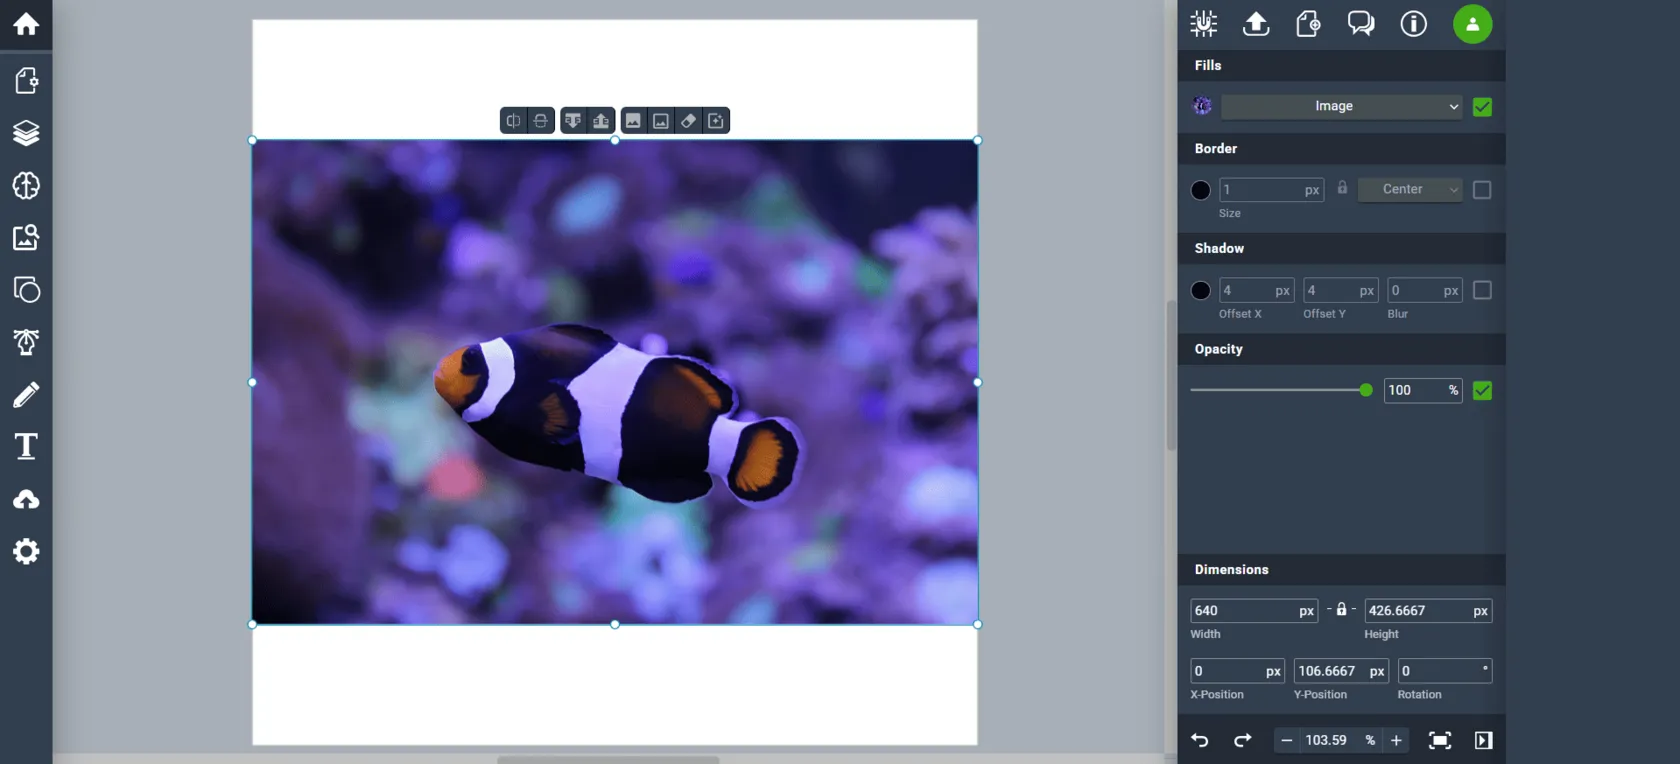Disable the Image fill checkbox
The width and height of the screenshot is (1680, 764).
pyautogui.click(x=1482, y=107)
